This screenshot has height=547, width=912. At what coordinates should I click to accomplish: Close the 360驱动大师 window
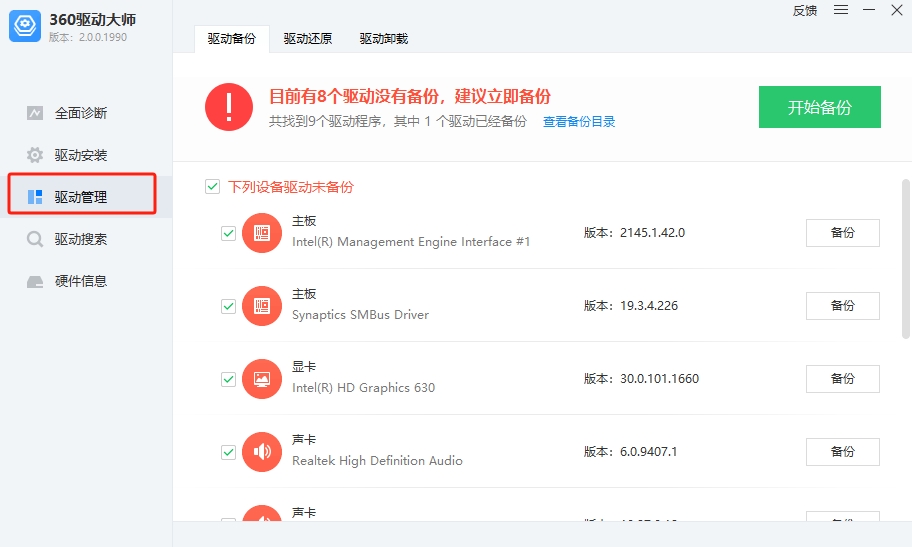click(897, 10)
